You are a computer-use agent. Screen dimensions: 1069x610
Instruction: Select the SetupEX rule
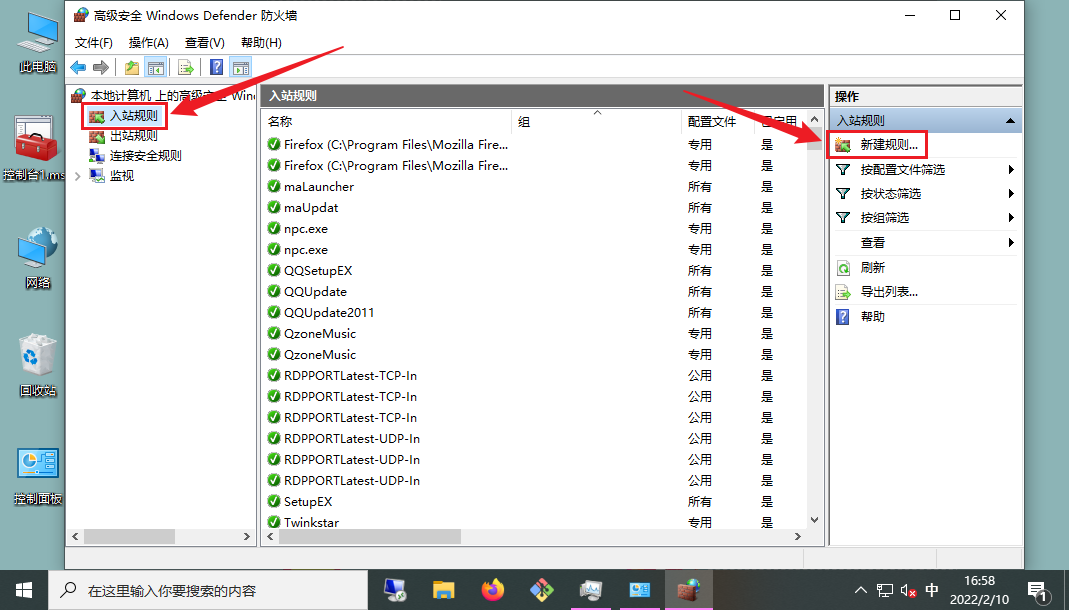pos(308,502)
